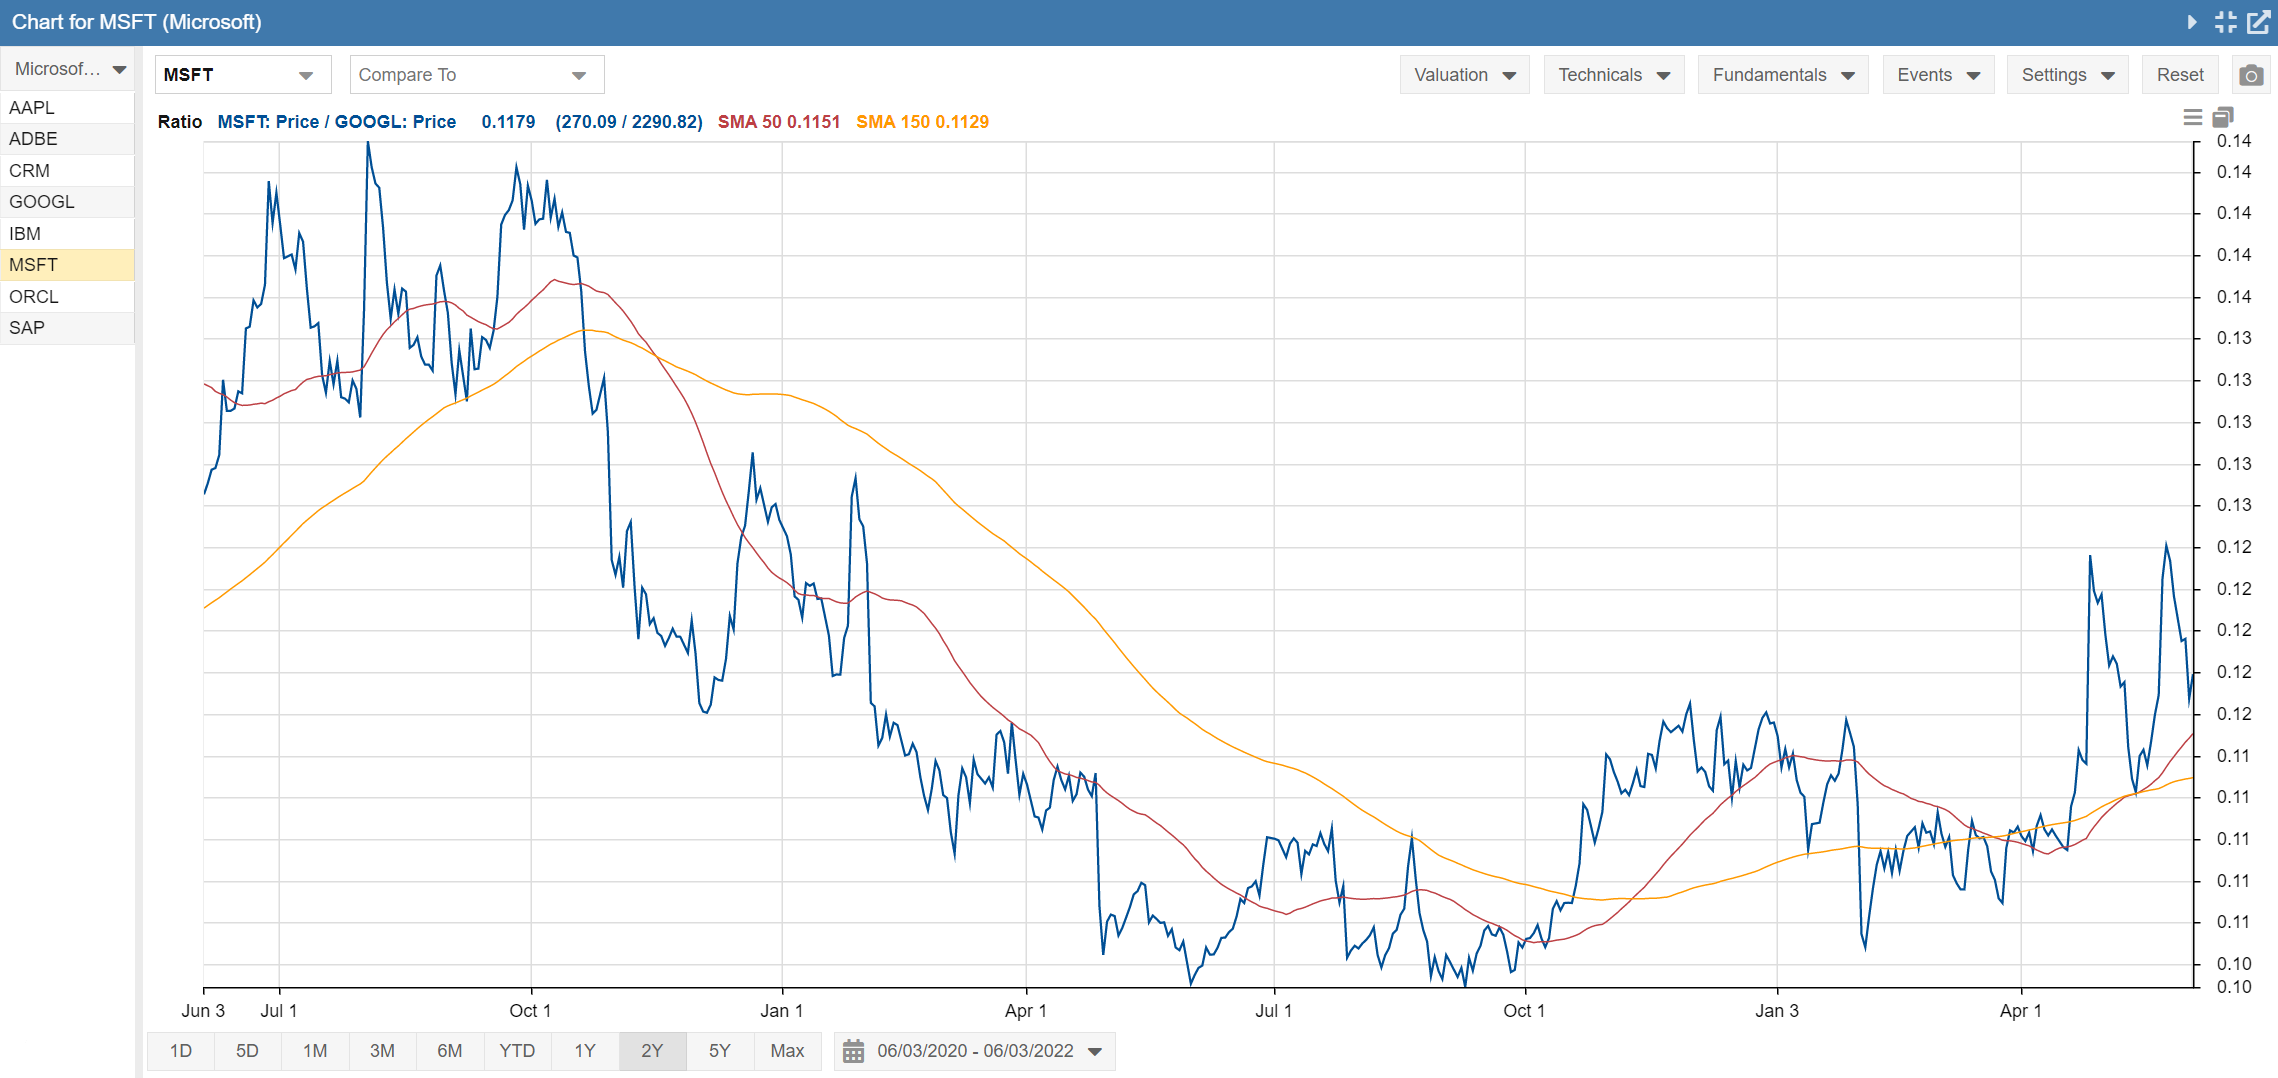Select AAPL in ticker list
Image resolution: width=2278 pixels, height=1078 pixels.
tap(67, 107)
